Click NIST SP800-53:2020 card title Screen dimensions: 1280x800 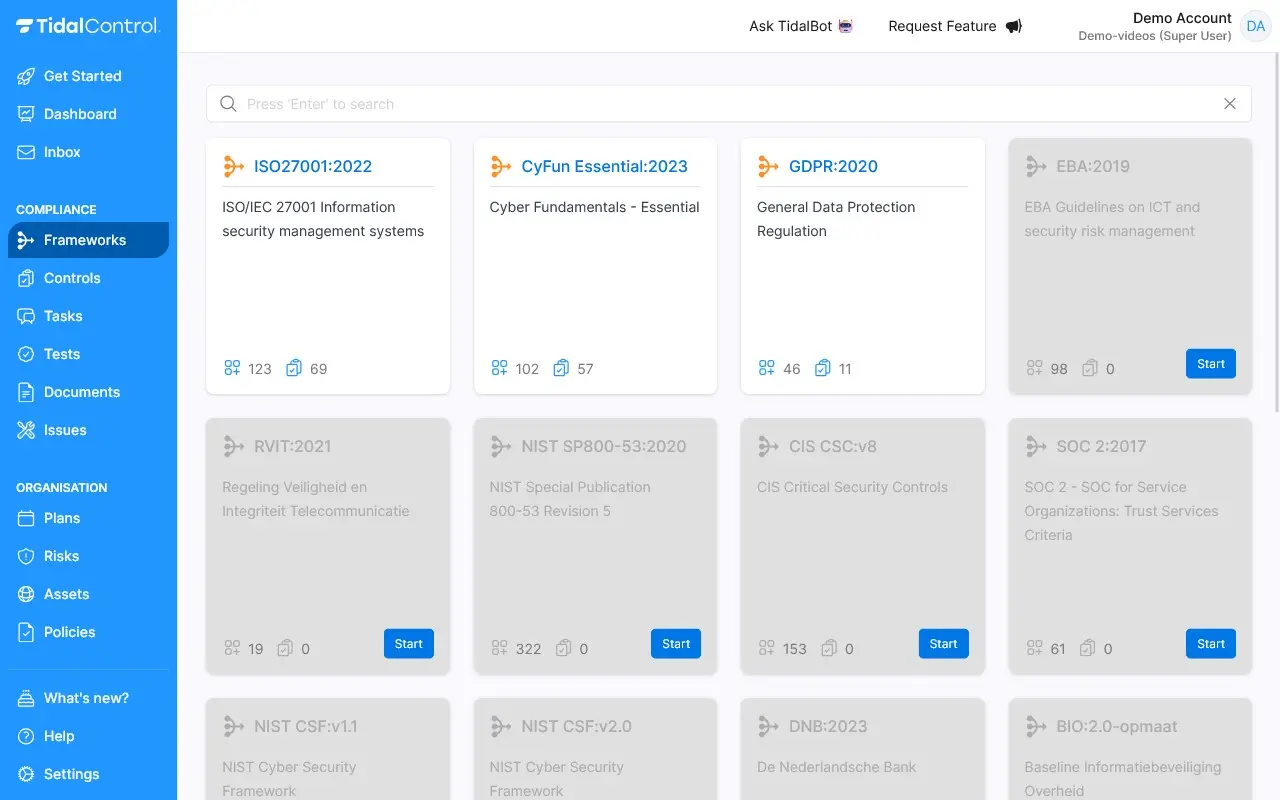click(x=604, y=447)
